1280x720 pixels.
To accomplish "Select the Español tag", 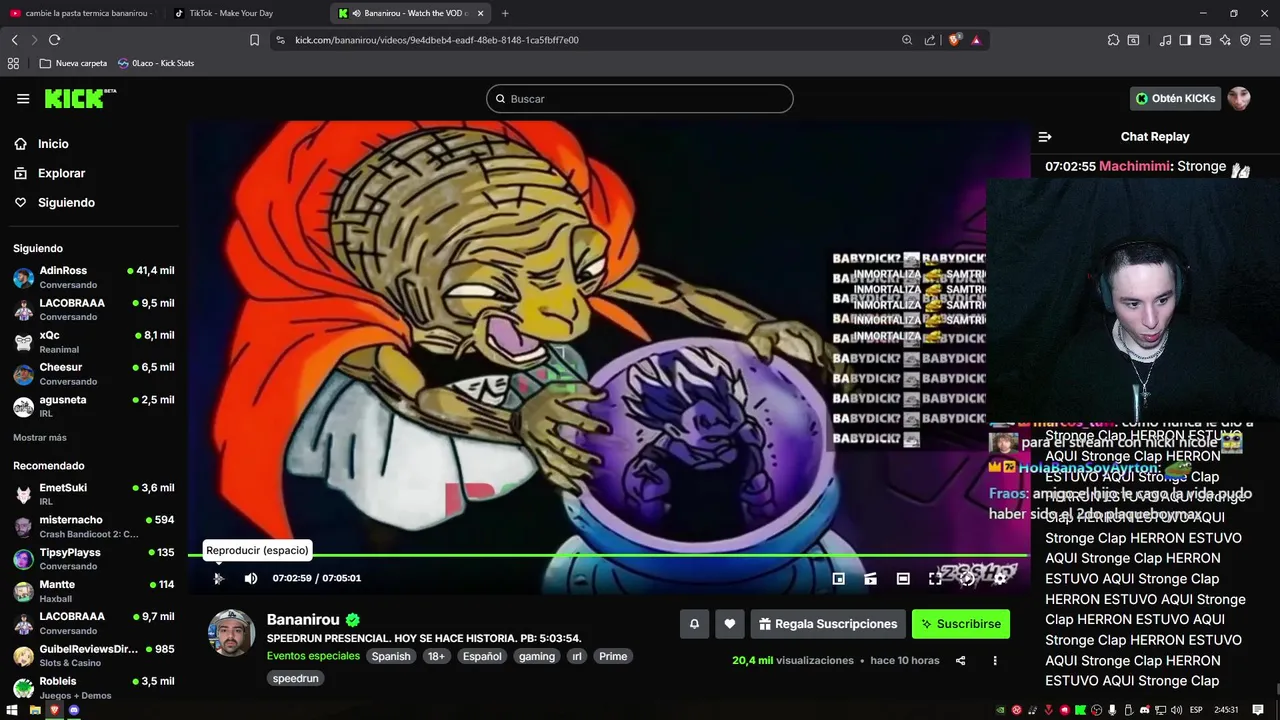I will coord(482,656).
